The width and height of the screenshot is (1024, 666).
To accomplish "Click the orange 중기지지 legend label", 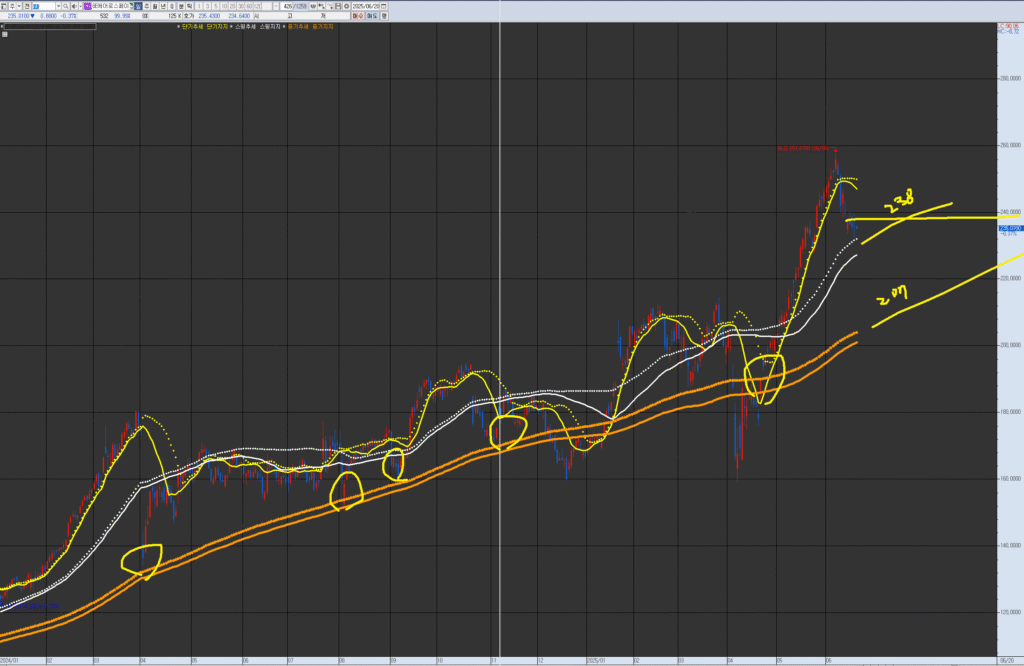I will pos(323,27).
